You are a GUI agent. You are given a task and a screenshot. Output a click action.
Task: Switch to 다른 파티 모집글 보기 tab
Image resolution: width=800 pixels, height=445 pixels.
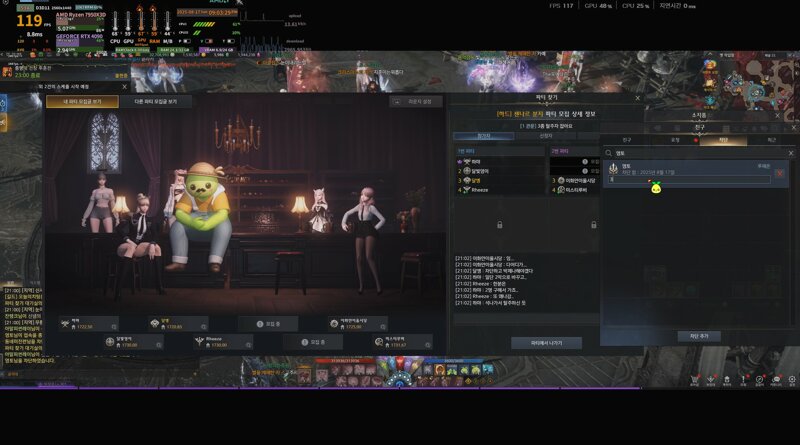pyautogui.click(x=156, y=102)
